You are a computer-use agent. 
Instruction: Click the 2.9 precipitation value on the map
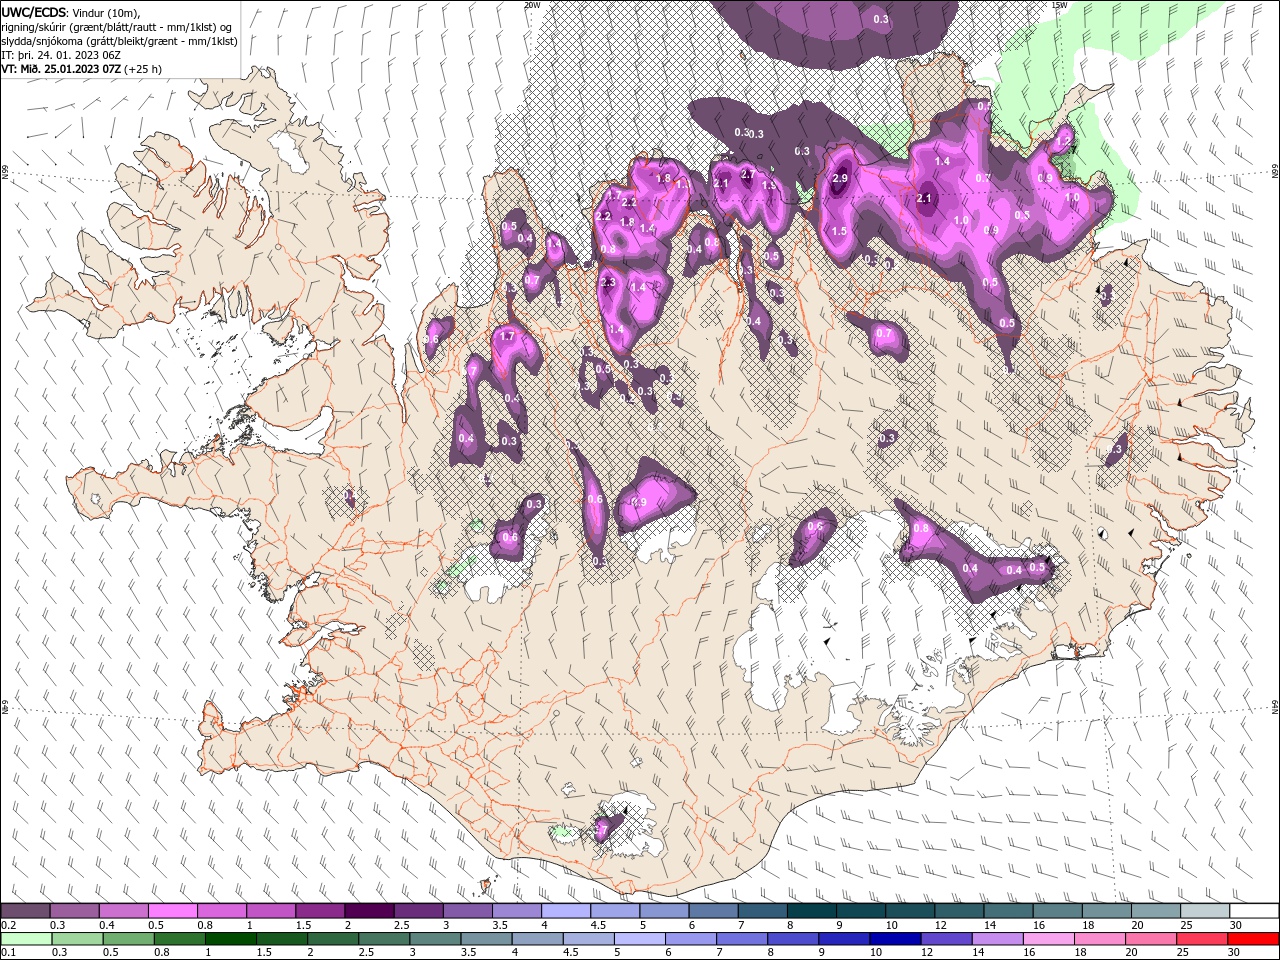click(x=840, y=178)
